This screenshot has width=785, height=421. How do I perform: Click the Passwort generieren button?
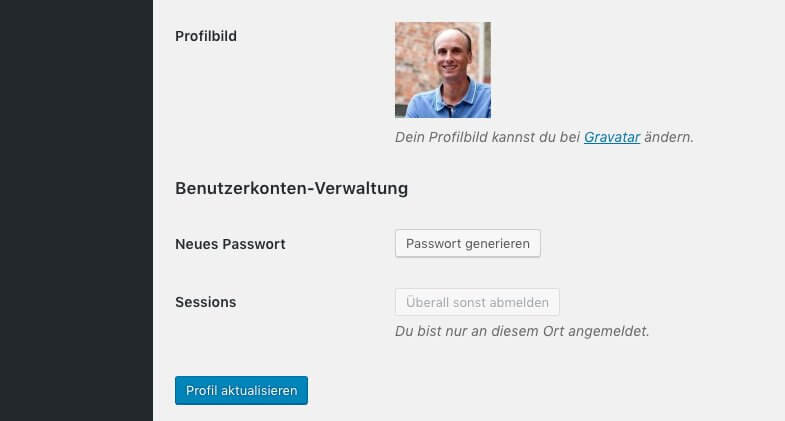click(468, 243)
